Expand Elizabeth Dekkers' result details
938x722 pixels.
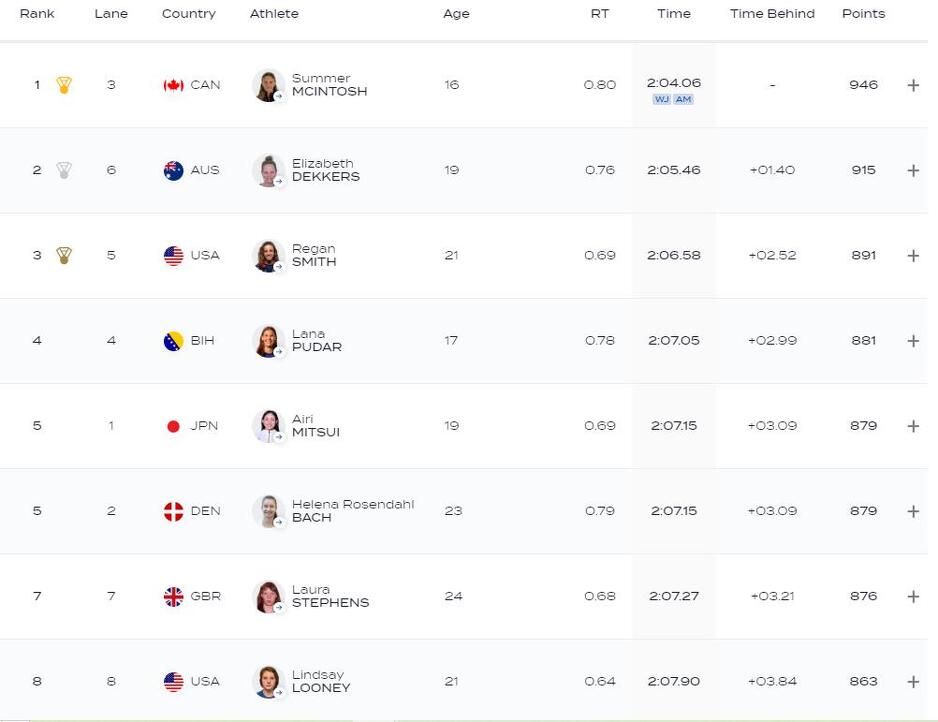pos(913,170)
